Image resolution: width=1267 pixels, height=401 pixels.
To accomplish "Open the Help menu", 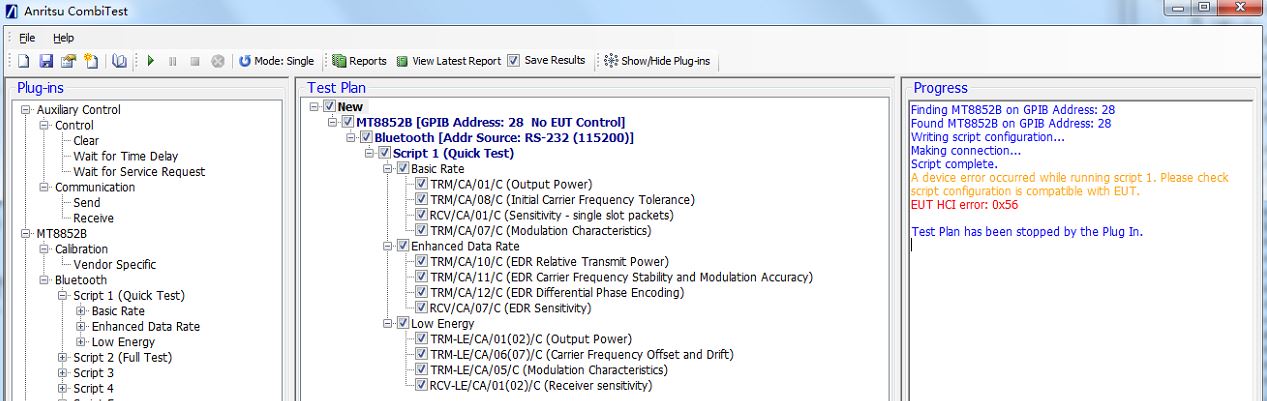I will [63, 38].
